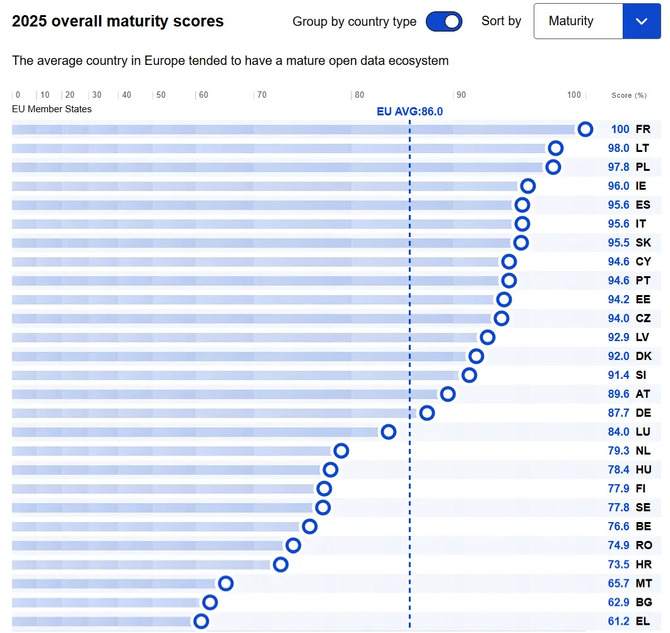Image resolution: width=670 pixels, height=633 pixels.
Task: Open the Sort by Maturity dropdown
Action: [578, 21]
